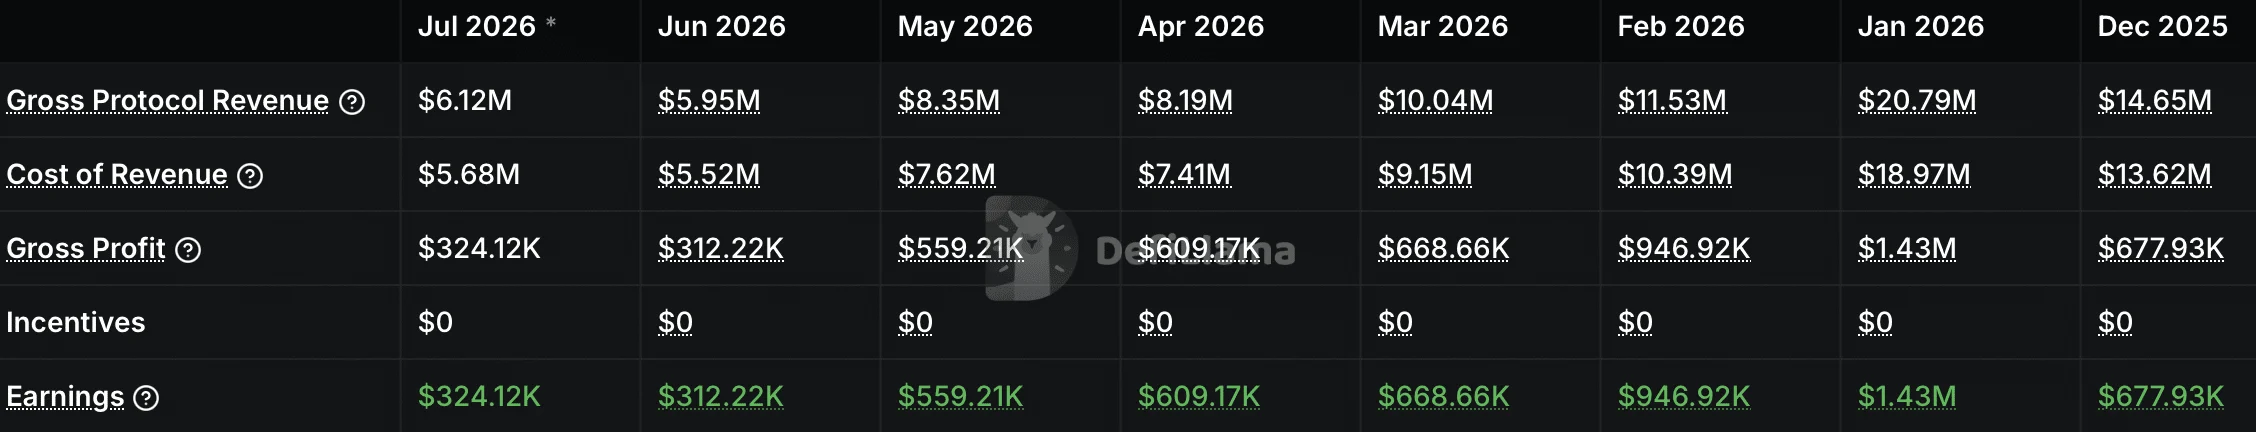Image resolution: width=2256 pixels, height=432 pixels.
Task: Click the question mark icon beside Gross Profit
Action: point(188,250)
